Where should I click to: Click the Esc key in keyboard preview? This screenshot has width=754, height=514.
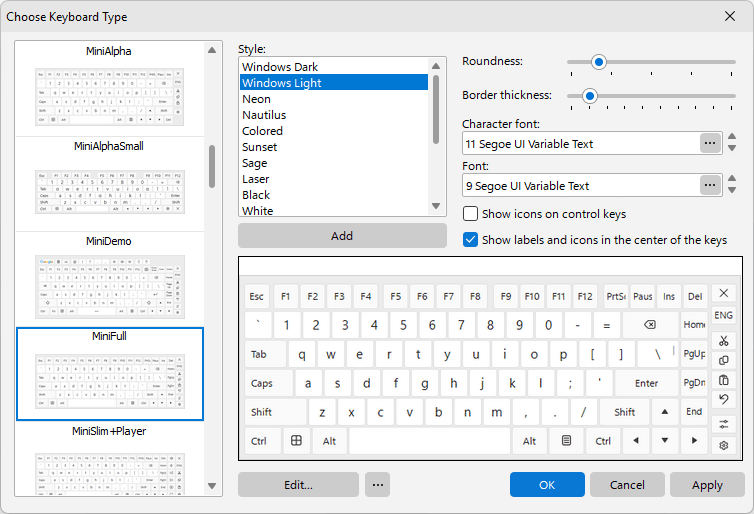click(256, 297)
